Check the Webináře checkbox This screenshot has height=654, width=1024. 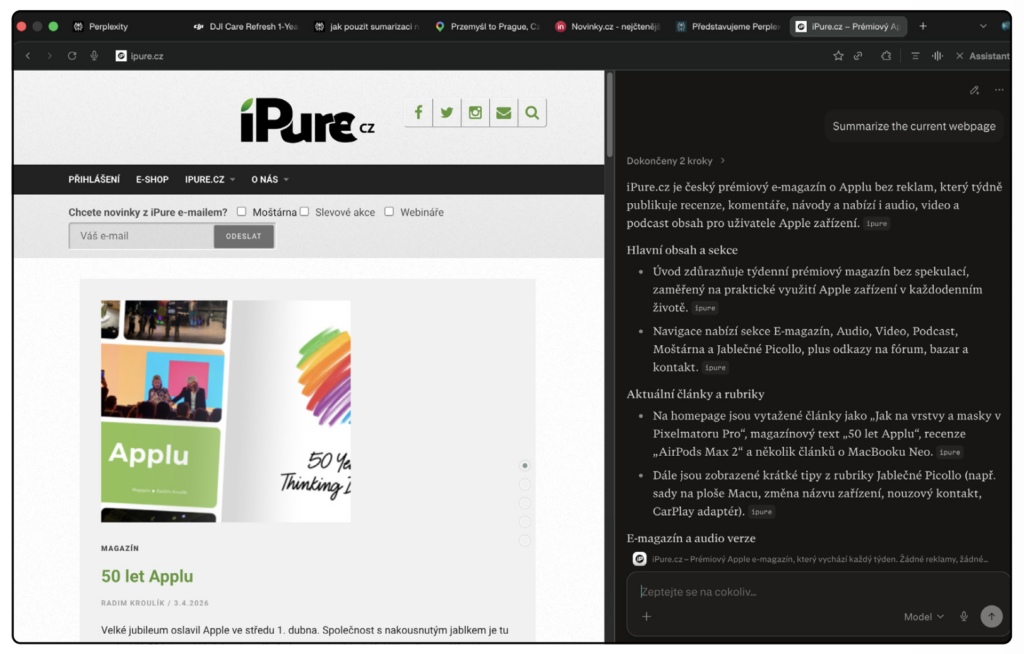(389, 212)
